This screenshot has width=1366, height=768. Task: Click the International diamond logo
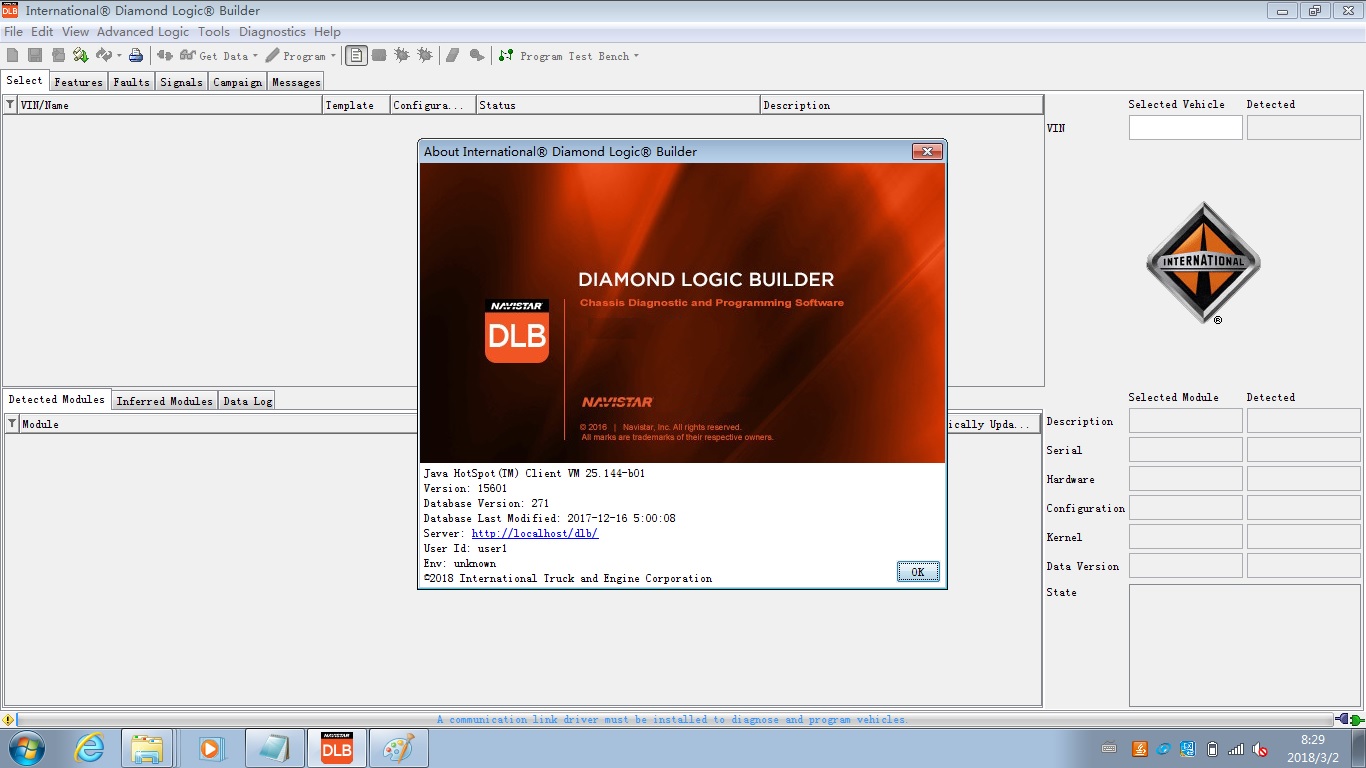(x=1203, y=263)
